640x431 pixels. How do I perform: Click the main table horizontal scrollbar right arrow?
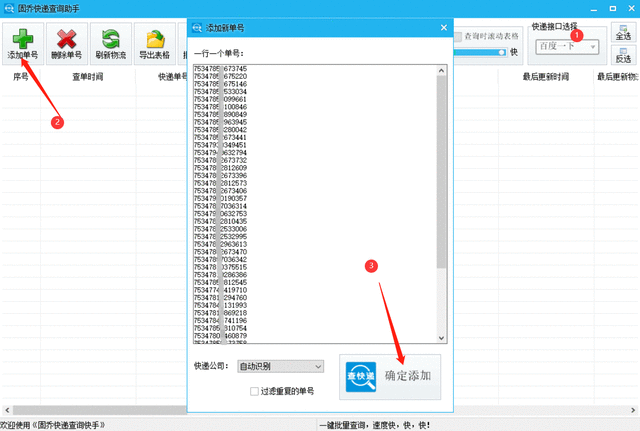click(633, 410)
